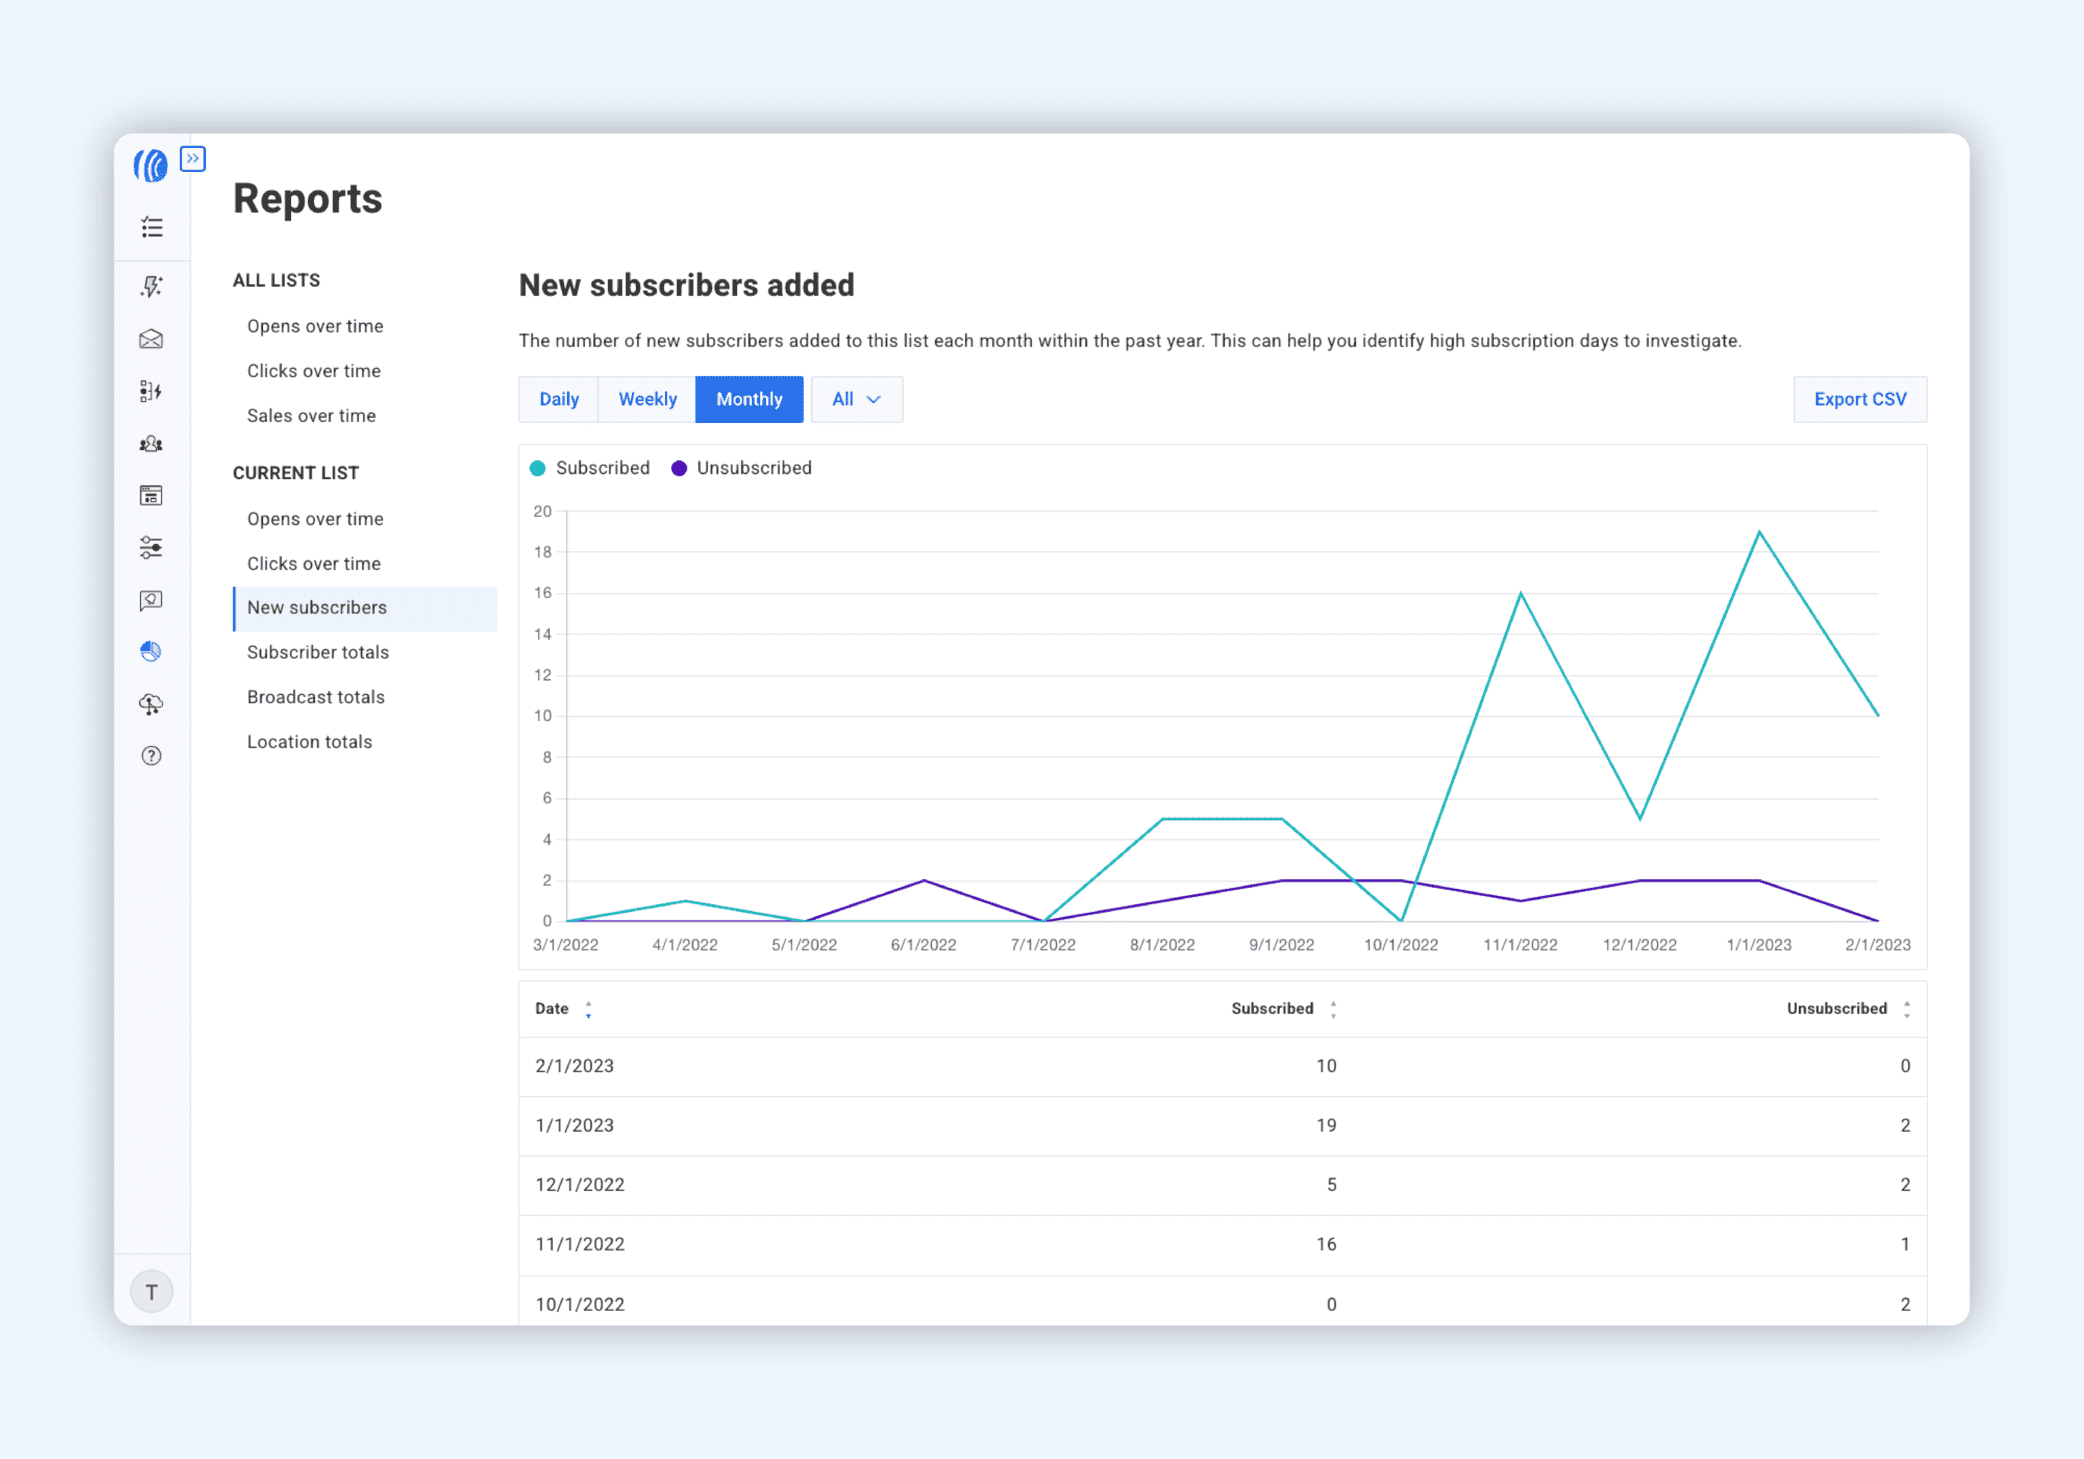Open Current List Opens over time report
Image resolution: width=2084 pixels, height=1459 pixels.
[315, 519]
